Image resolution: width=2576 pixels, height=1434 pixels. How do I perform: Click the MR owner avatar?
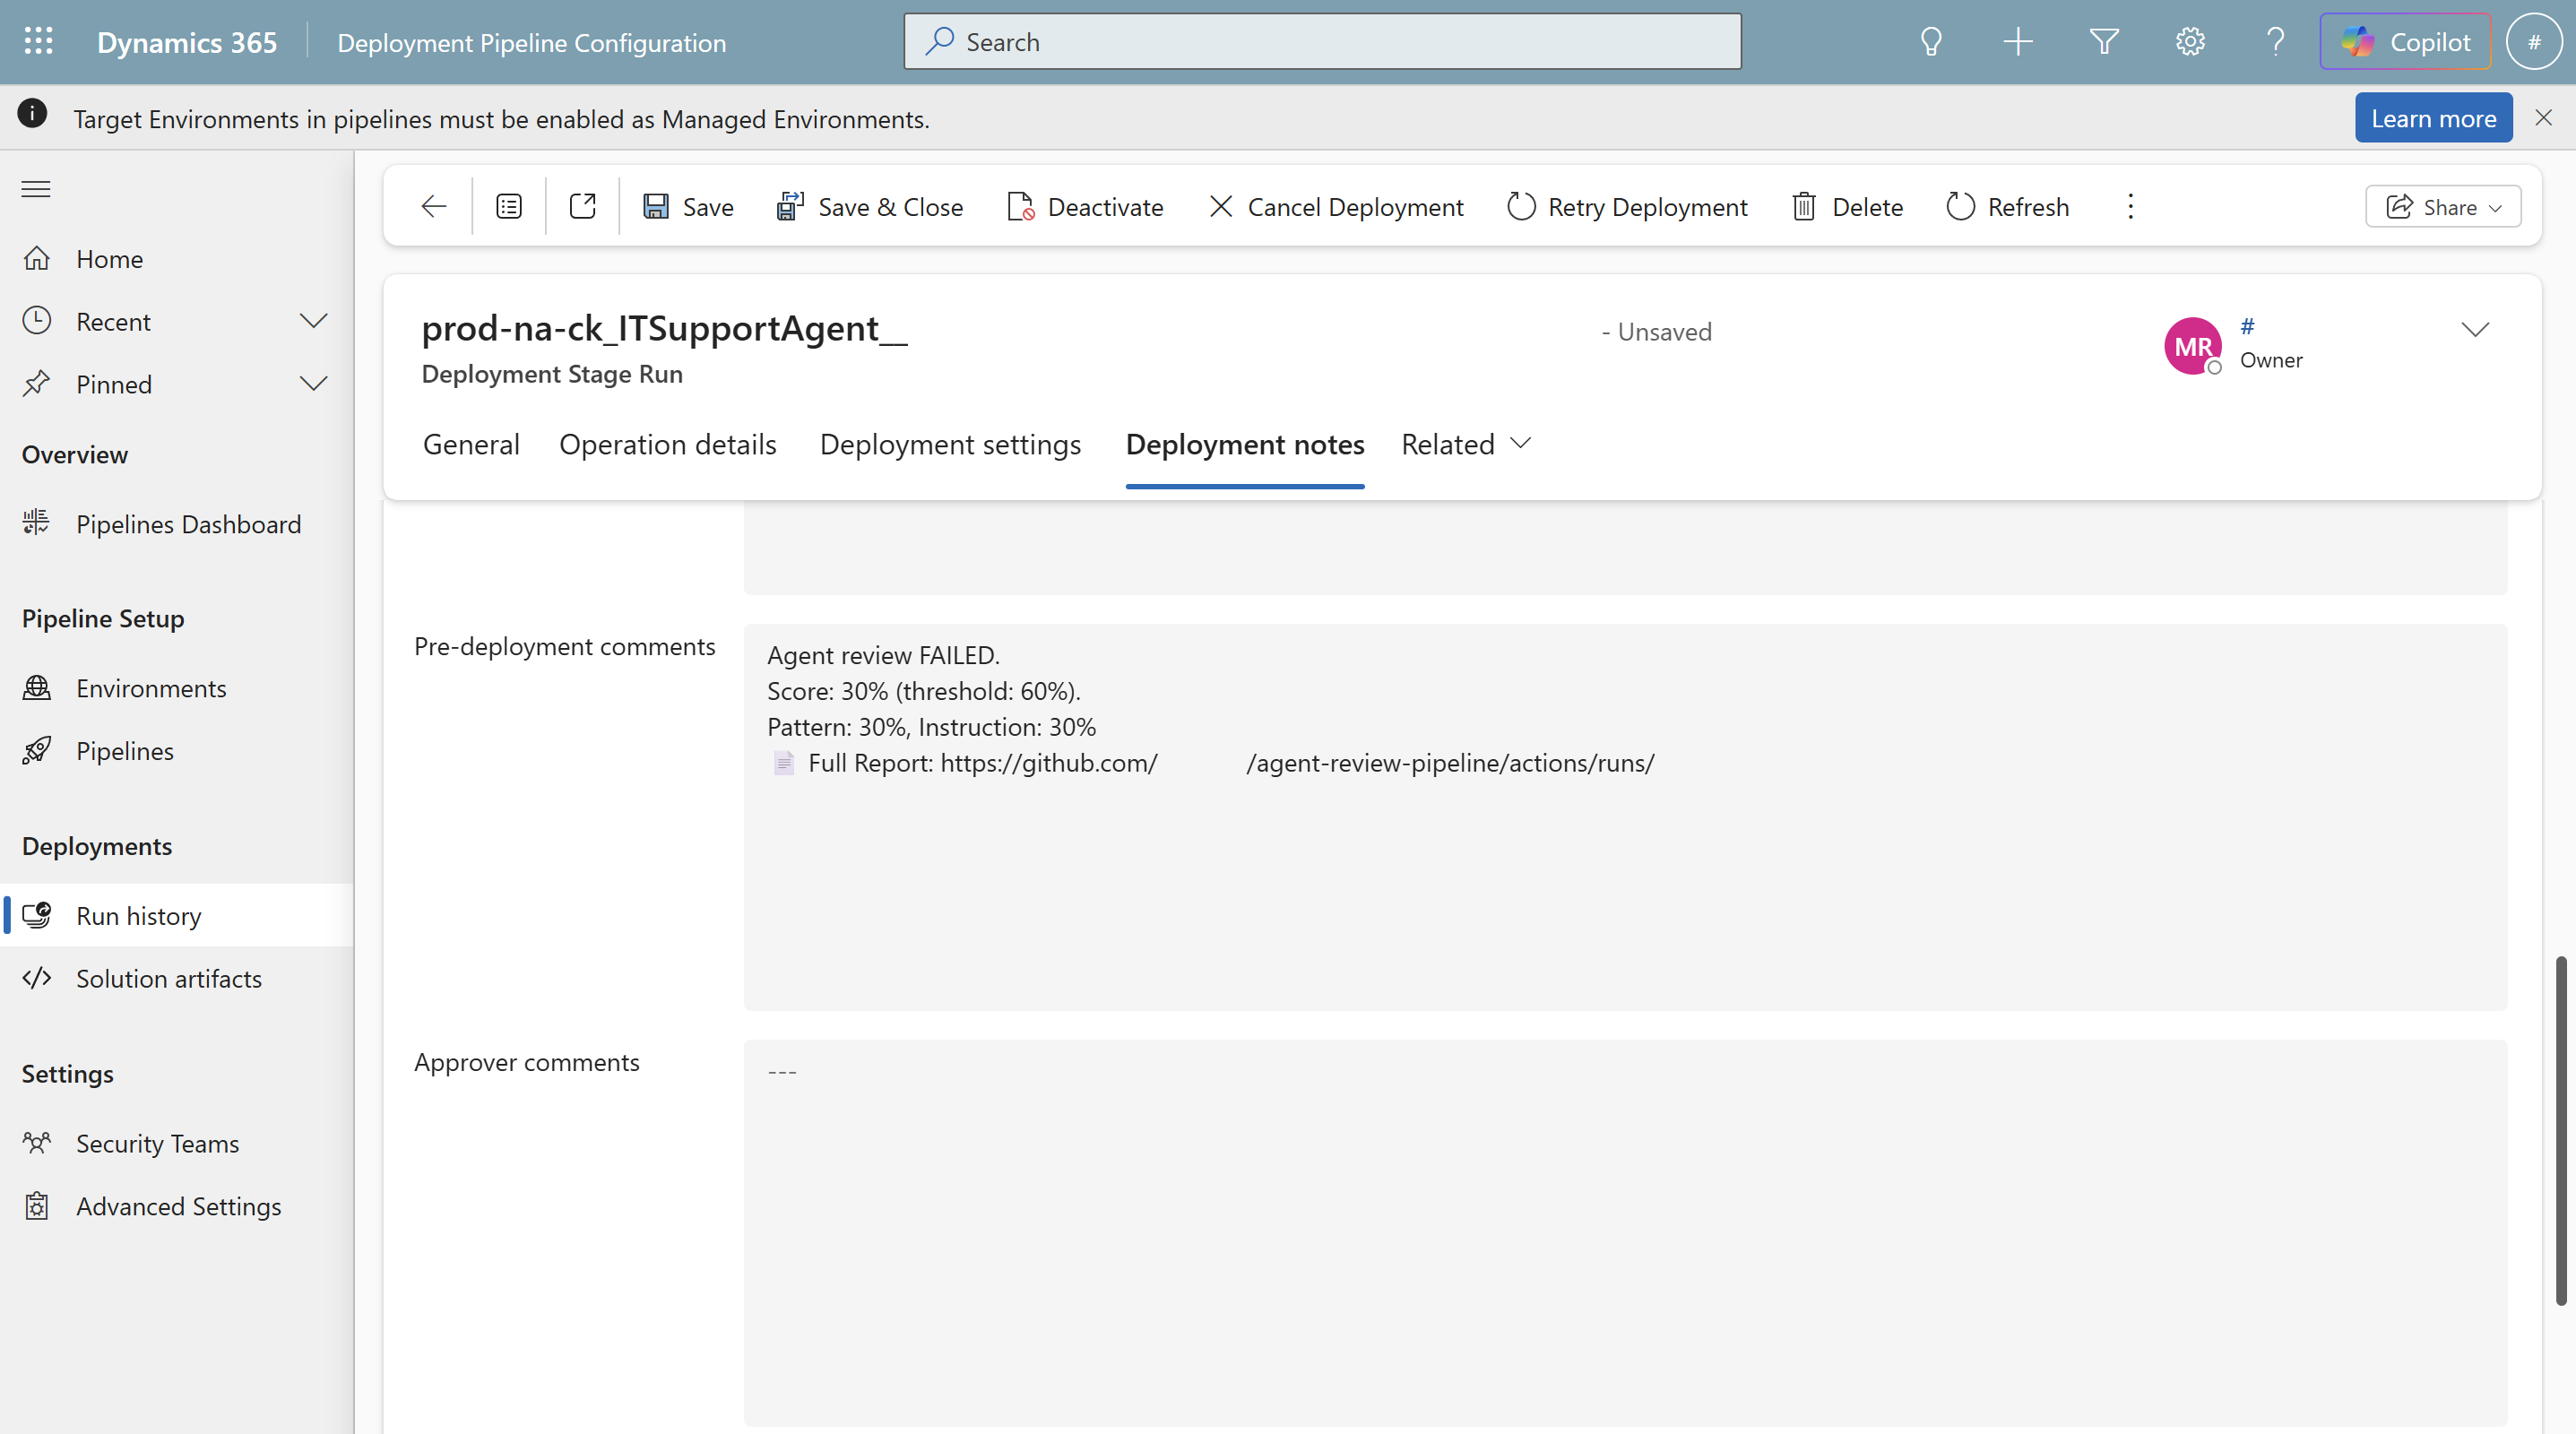pyautogui.click(x=2193, y=346)
